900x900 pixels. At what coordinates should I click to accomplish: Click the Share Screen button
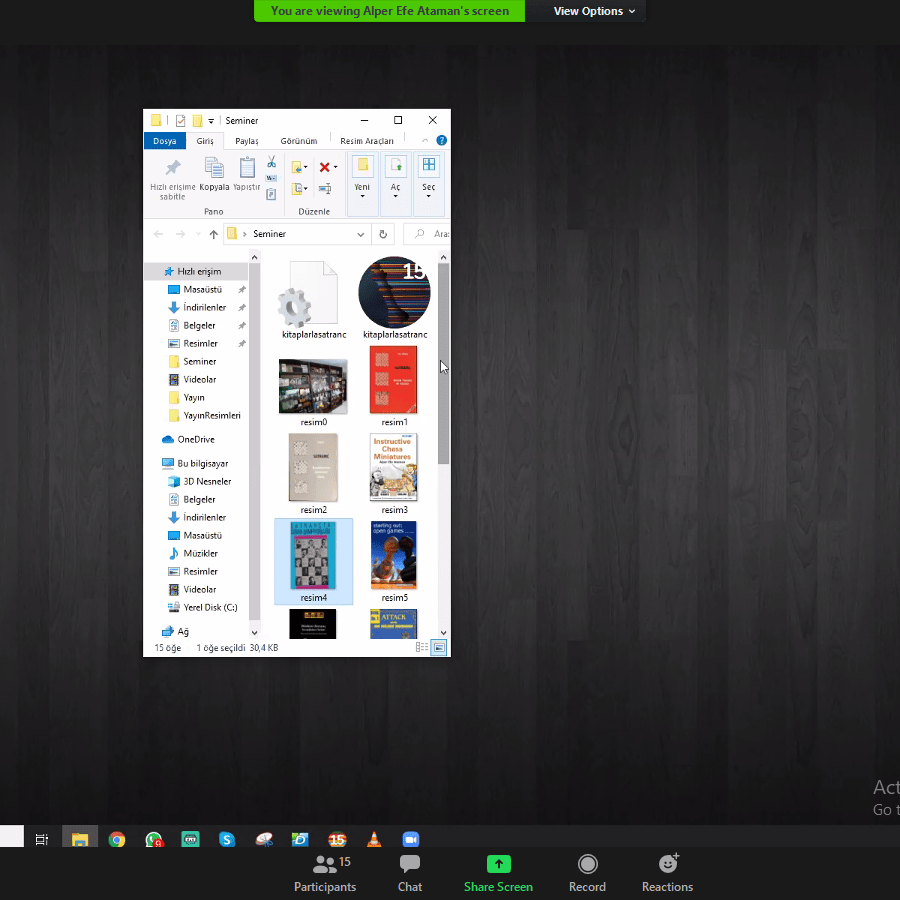[x=498, y=872]
